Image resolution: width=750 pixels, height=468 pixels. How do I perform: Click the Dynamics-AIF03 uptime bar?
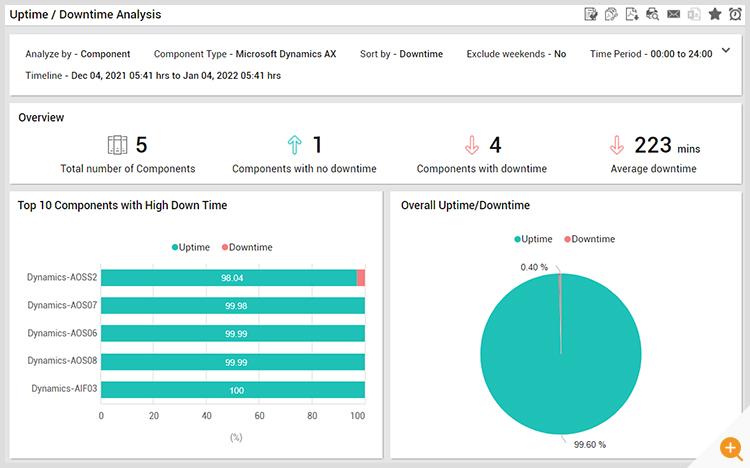pyautogui.click(x=233, y=390)
